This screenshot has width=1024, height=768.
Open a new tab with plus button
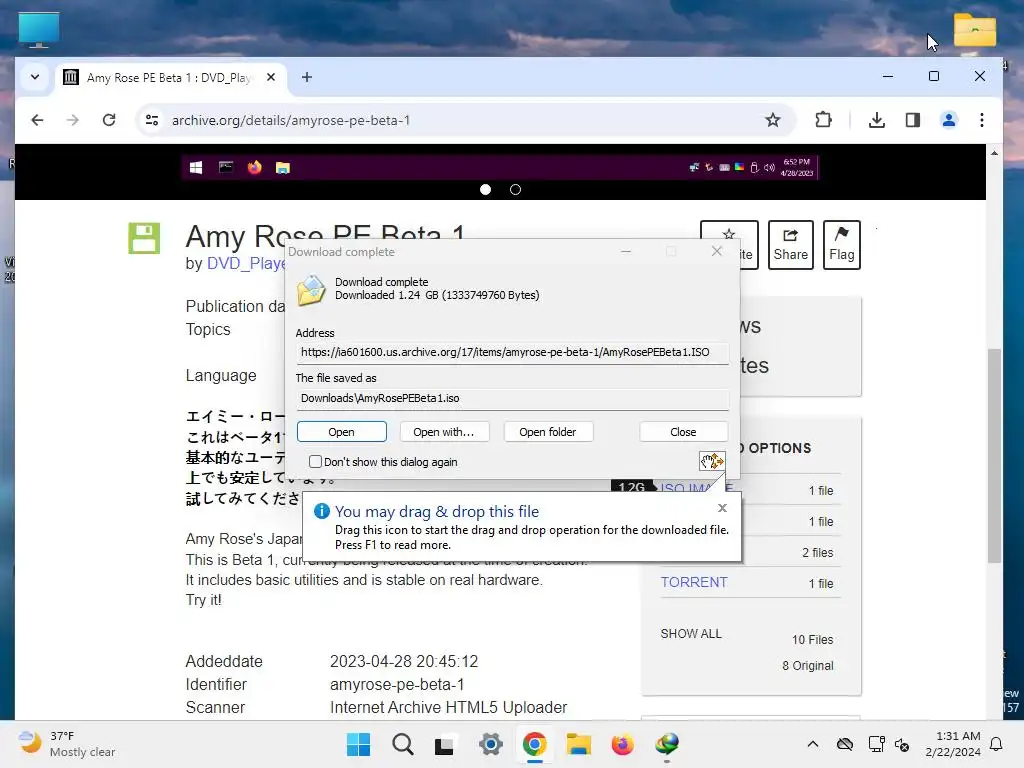[306, 77]
